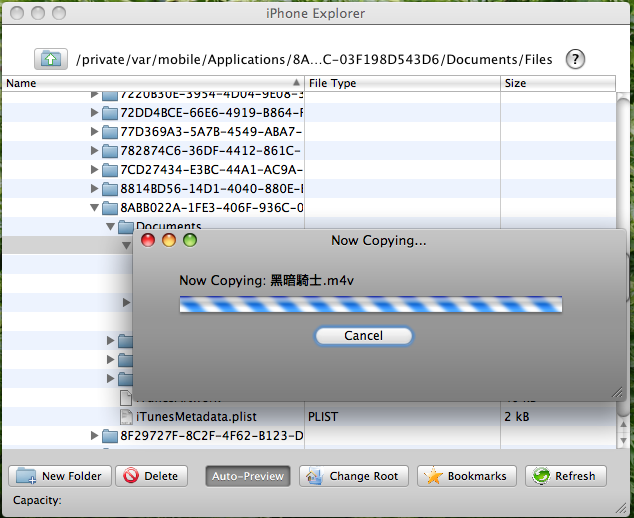The height and width of the screenshot is (518, 634).
Task: Select folder icon for 77D369A3-5A7B-4549-ABA7
Action: pos(110,132)
